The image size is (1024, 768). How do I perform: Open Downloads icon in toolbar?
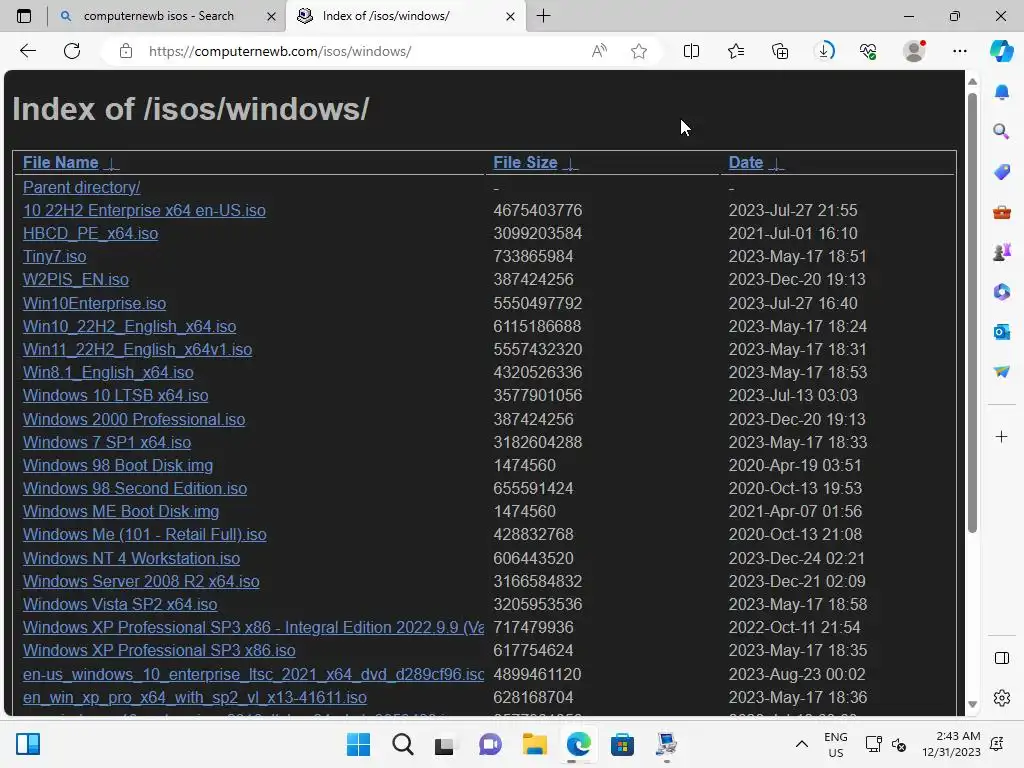(825, 51)
